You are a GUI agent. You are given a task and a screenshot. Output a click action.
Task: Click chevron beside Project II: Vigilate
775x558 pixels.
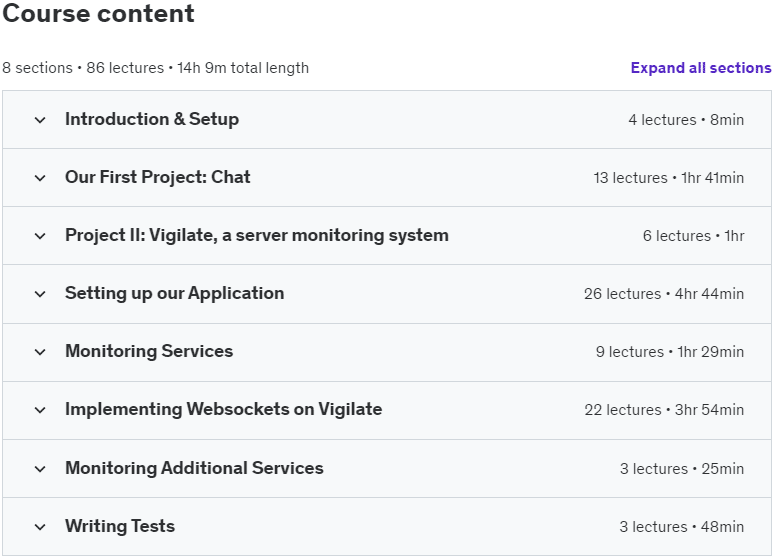(40, 236)
